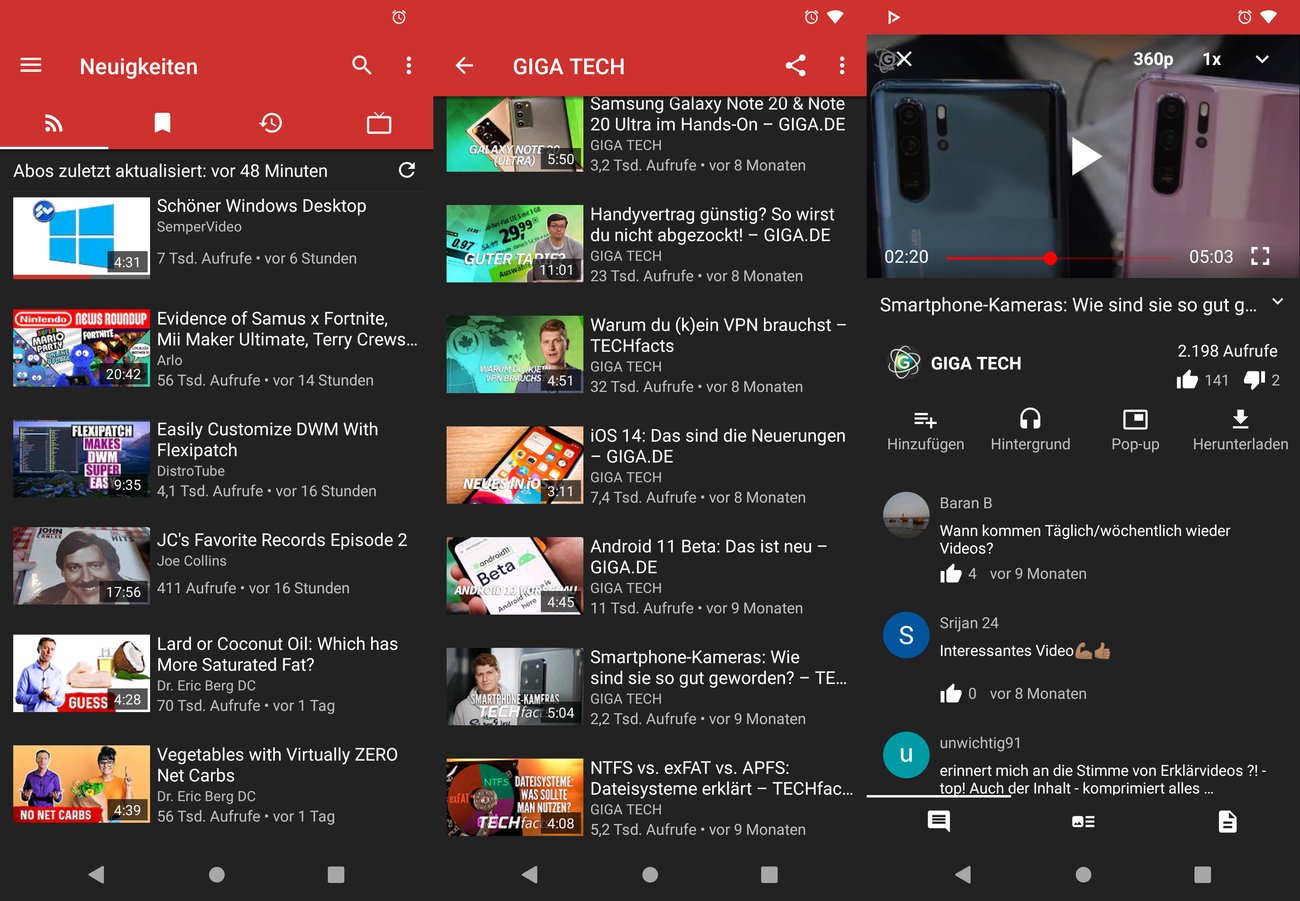Open the history tab
Viewport: 1300px width, 901px height.
(270, 123)
